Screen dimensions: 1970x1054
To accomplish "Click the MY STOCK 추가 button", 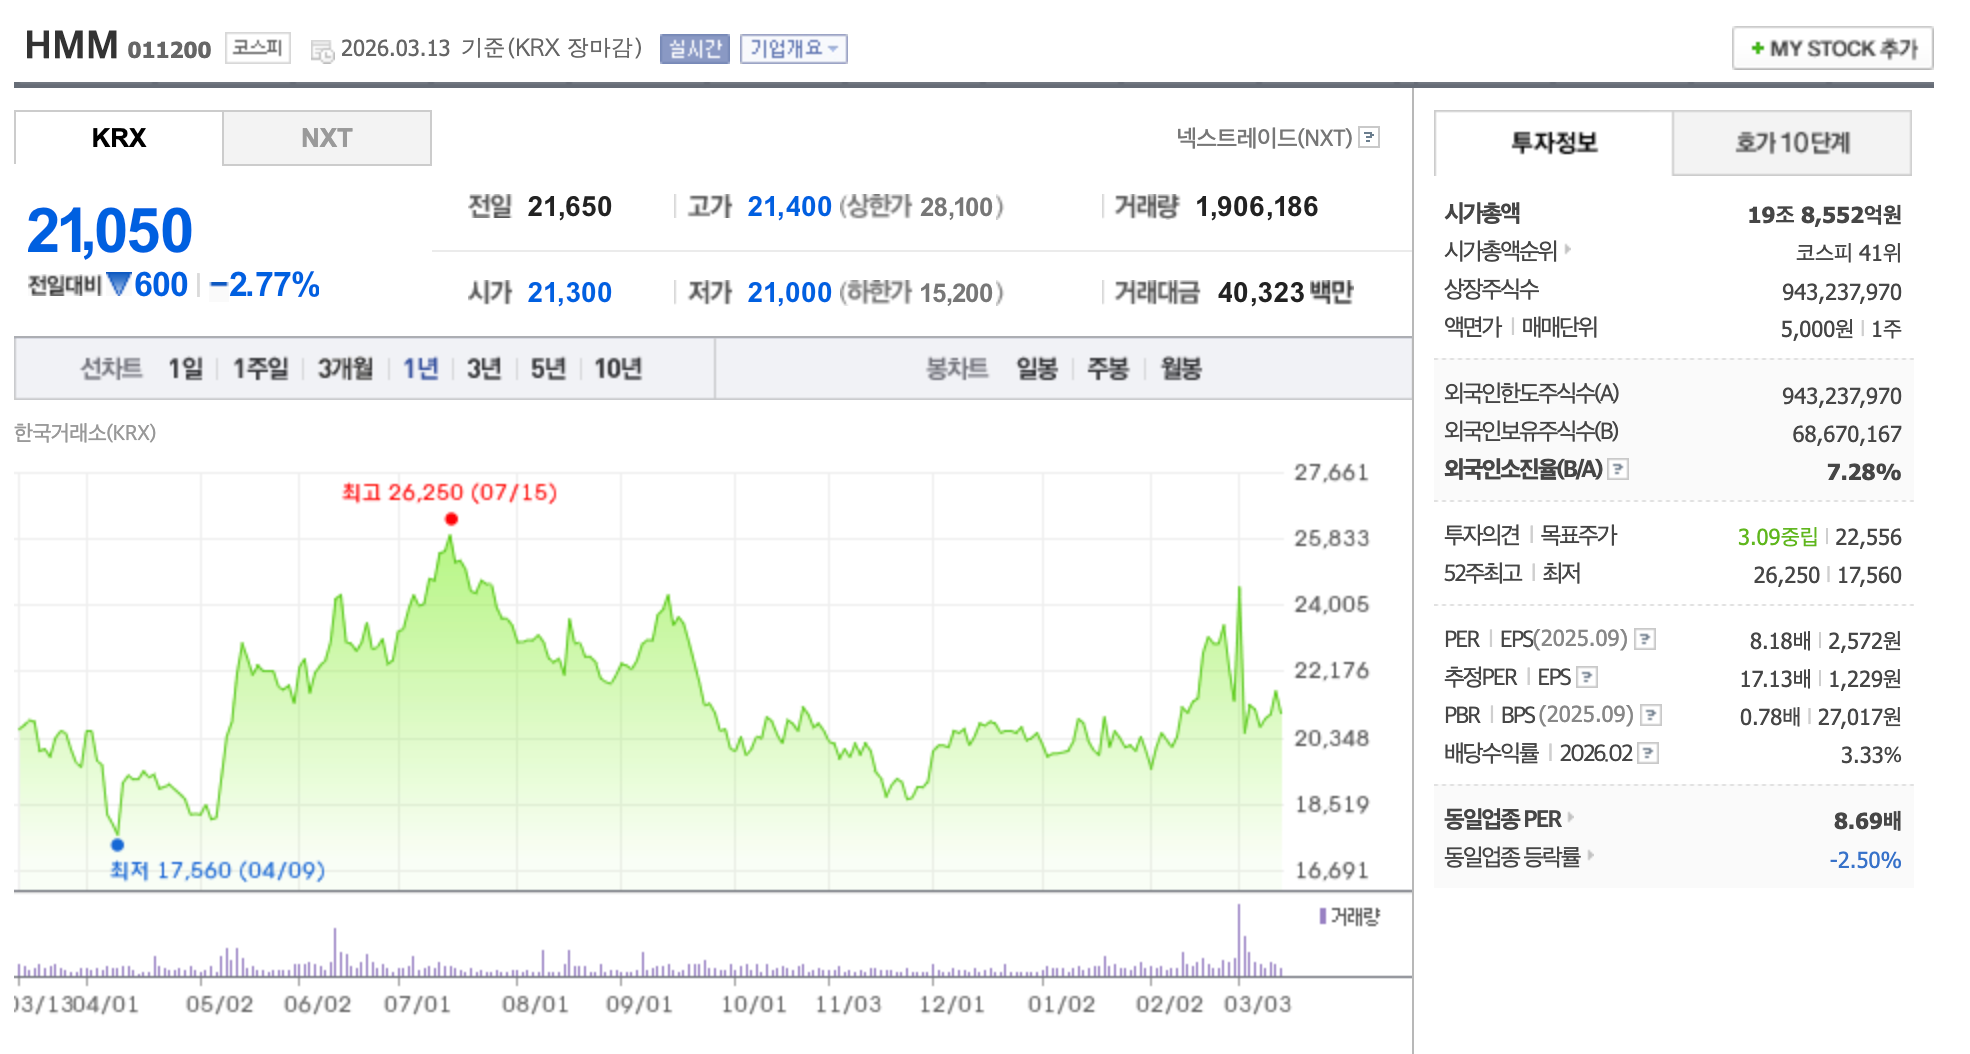I will [1832, 48].
